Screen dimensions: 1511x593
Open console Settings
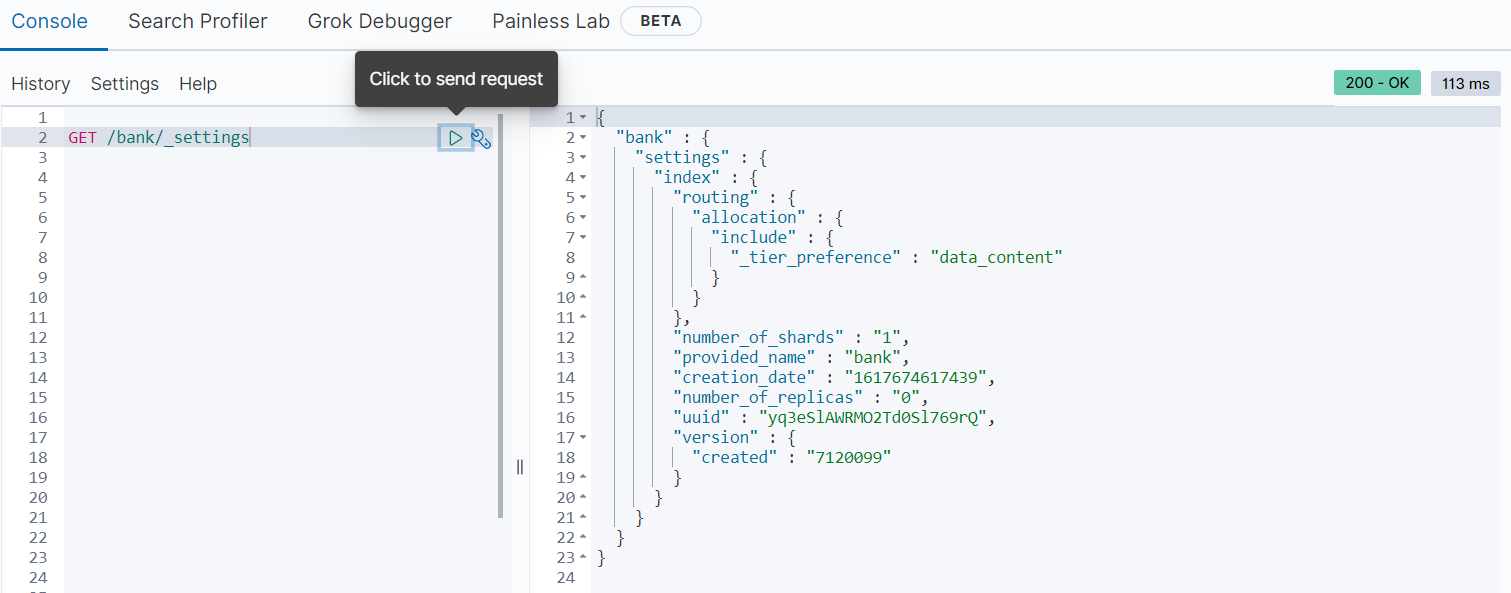pyautogui.click(x=124, y=84)
